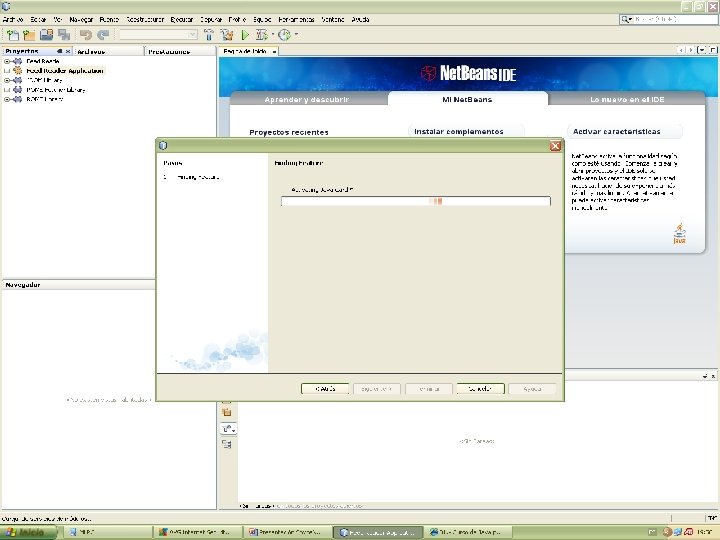Image resolution: width=720 pixels, height=540 pixels.
Task: Select the ROME Fetcher Library tree row
Action: point(56,90)
